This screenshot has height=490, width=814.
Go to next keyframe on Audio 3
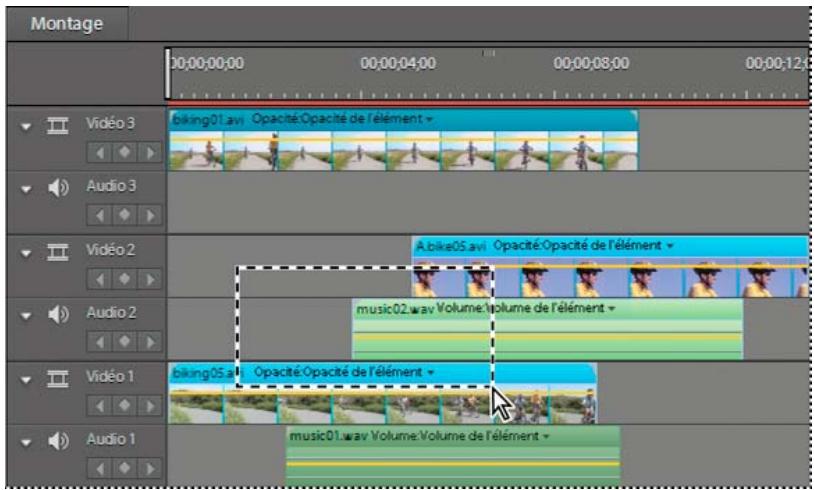[150, 215]
